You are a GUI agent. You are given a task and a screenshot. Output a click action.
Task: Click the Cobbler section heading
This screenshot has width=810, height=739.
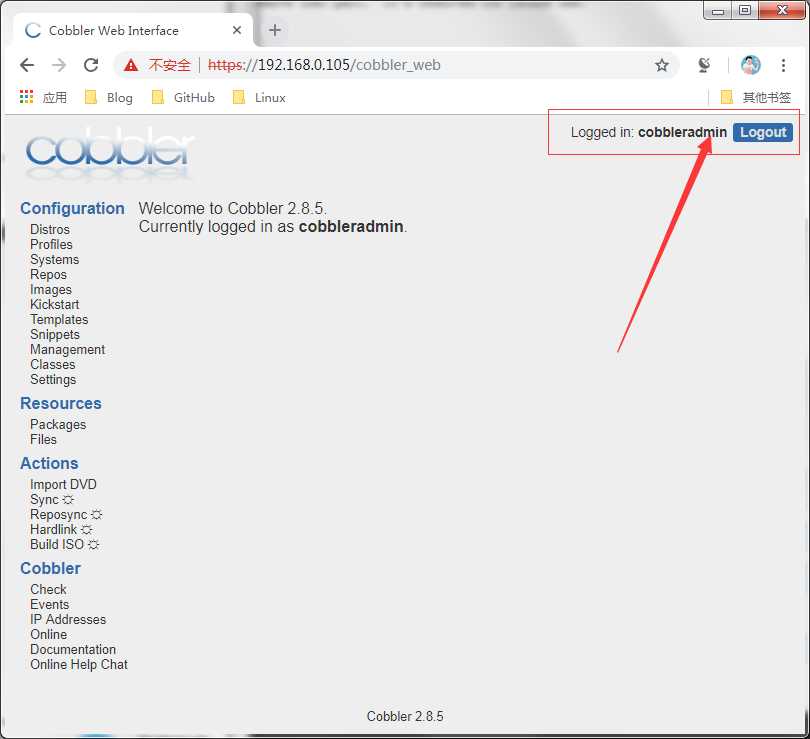tap(50, 568)
